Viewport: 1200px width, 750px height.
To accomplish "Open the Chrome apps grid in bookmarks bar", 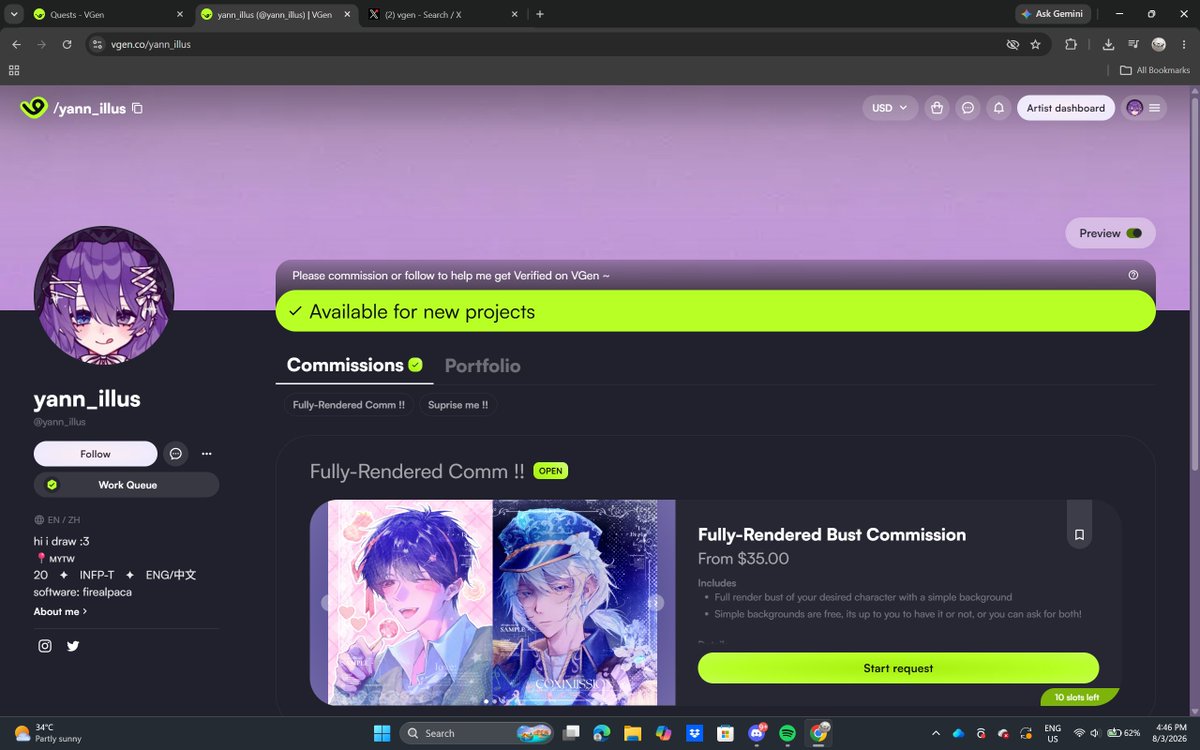I will pos(14,70).
